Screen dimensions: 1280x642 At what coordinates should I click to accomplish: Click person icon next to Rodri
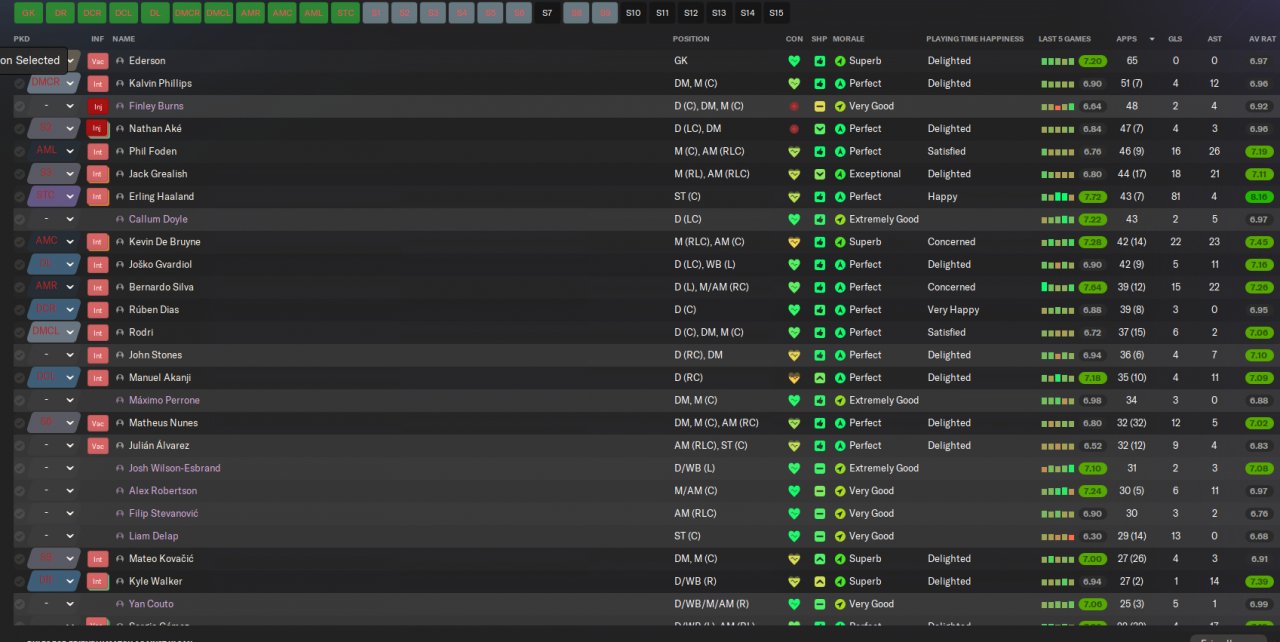click(x=120, y=333)
